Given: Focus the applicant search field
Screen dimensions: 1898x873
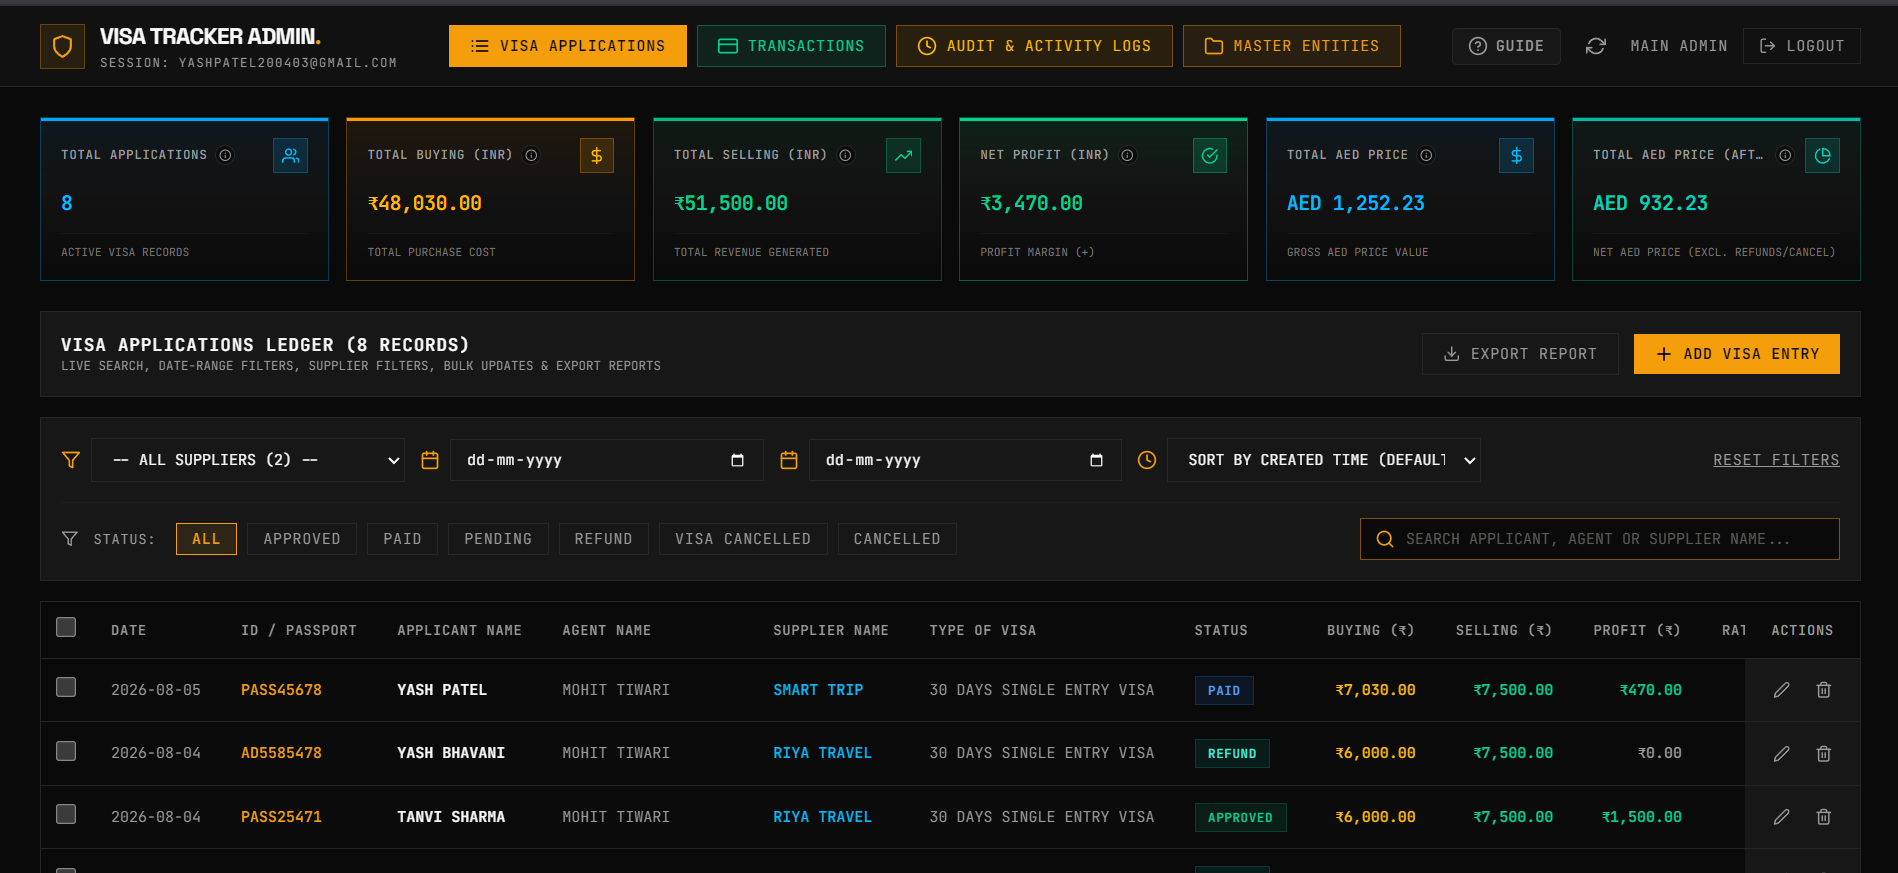Looking at the screenshot, I should [x=1600, y=539].
